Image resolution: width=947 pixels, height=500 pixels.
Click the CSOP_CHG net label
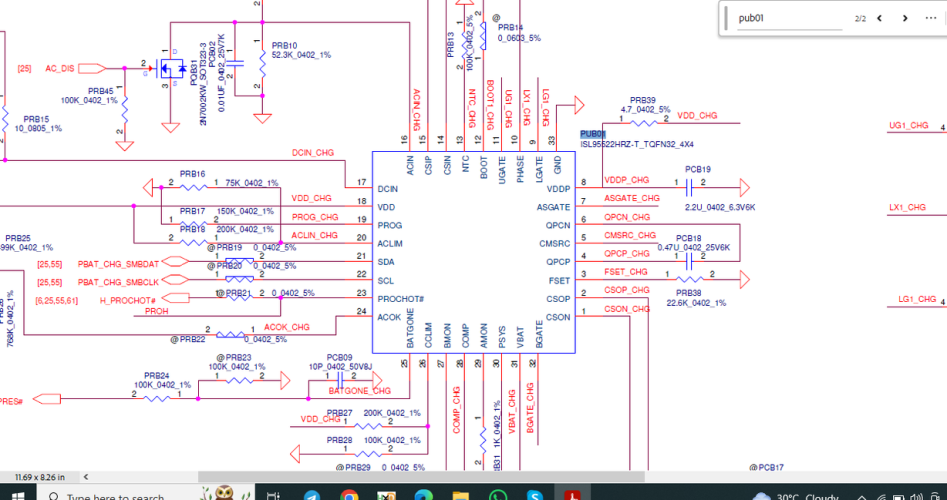click(627, 290)
